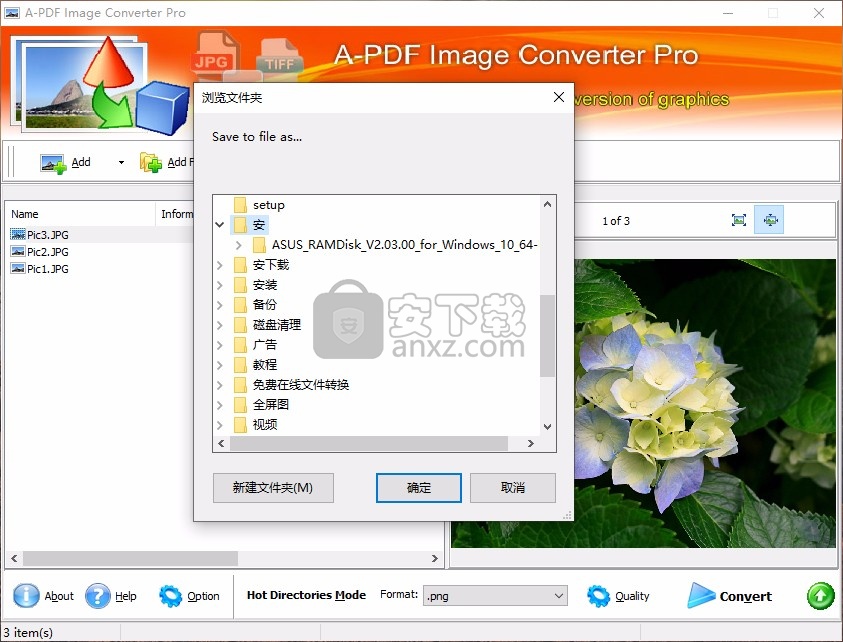843x642 pixels.
Task: Expand the 磁盘清理 folder
Action: point(220,325)
